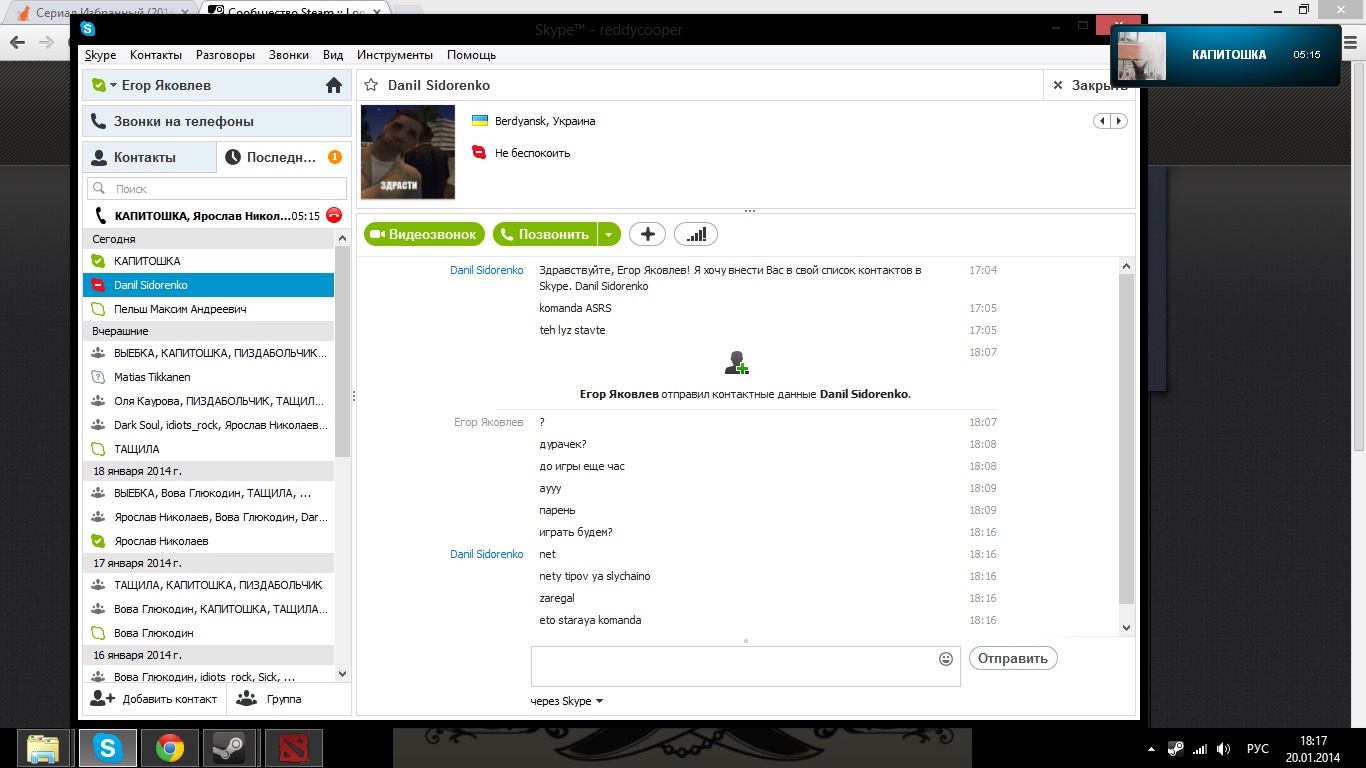Open the Dark Soul, idiots_rock group chat
This screenshot has width=1366, height=768.
208,425
